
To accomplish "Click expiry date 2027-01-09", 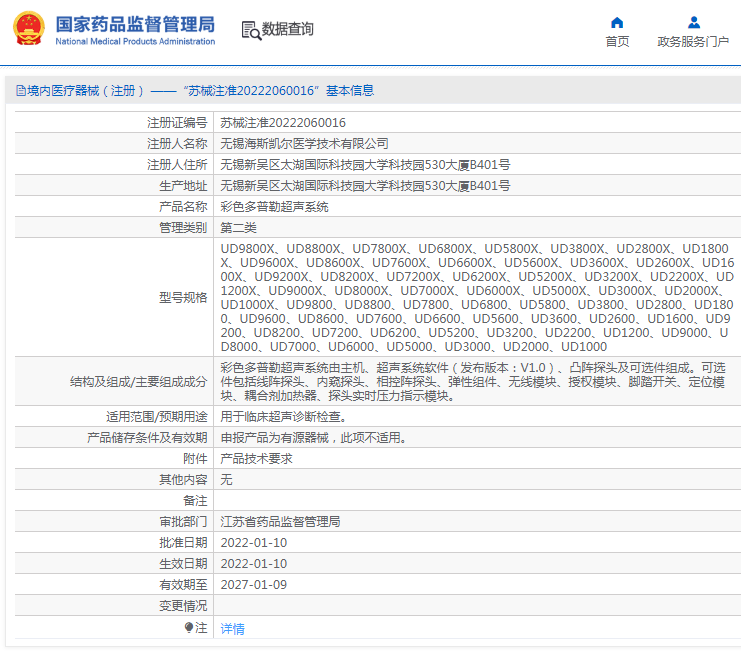I will click(x=254, y=585).
